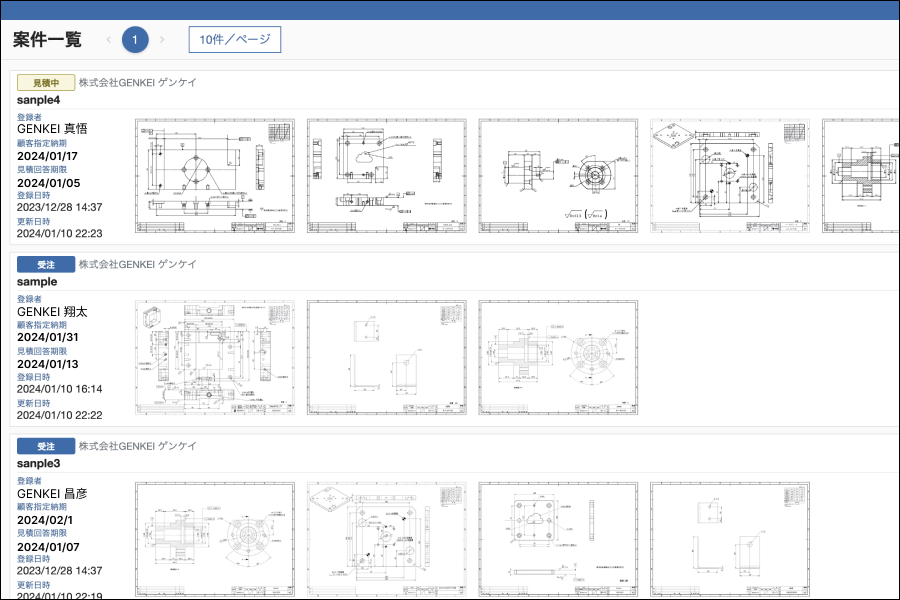This screenshot has height=600, width=900.
Task: Click the previous page arrow
Action: point(108,40)
